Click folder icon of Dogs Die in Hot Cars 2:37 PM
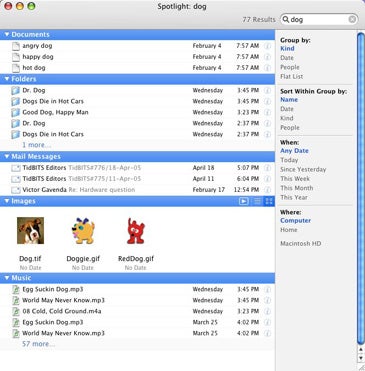The width and height of the screenshot is (365, 371). click(x=15, y=134)
